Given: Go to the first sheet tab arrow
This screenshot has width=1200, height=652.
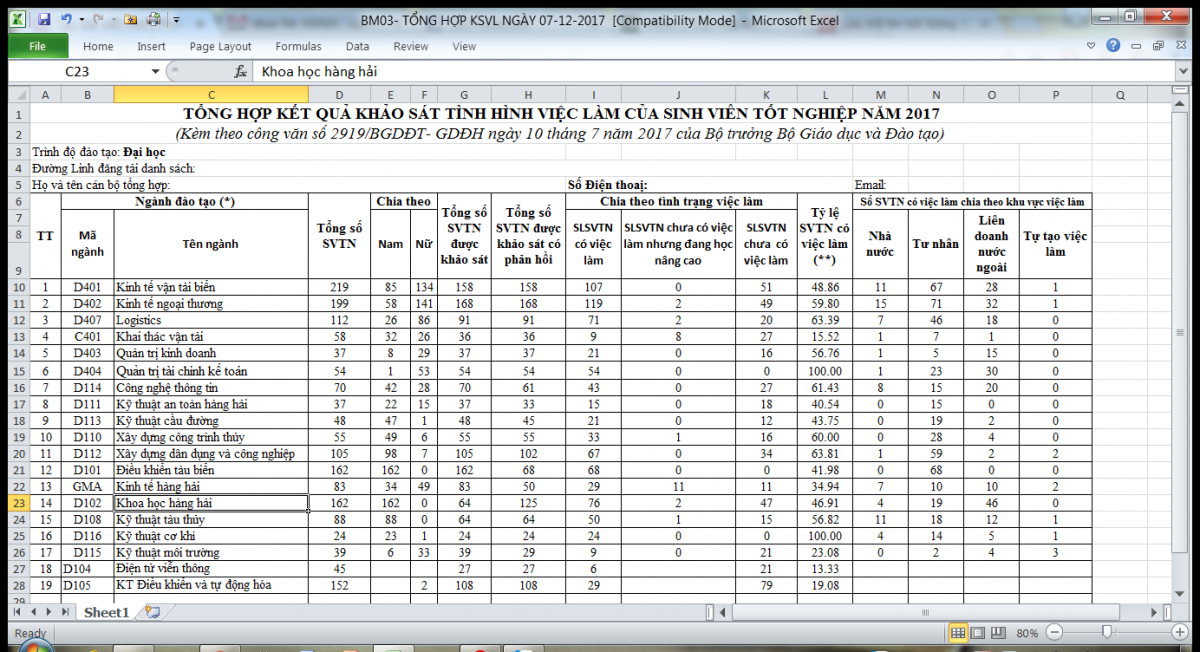Looking at the screenshot, I should 19,612.
